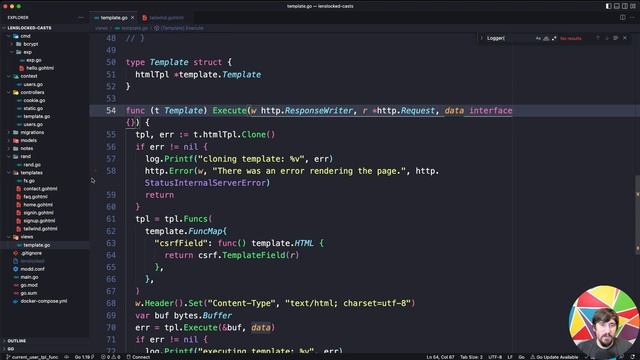The height and width of the screenshot is (360, 640).
Task: Open .gitignore file
Action: click(31, 253)
